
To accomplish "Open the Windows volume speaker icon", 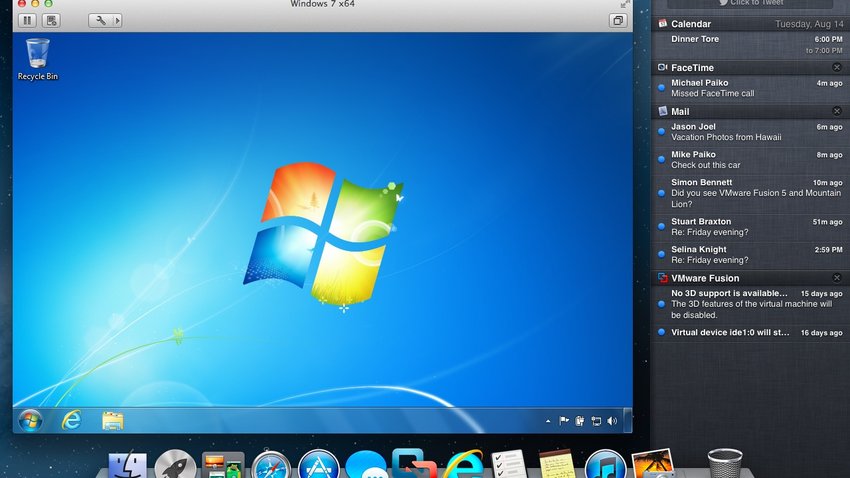I will click(612, 421).
